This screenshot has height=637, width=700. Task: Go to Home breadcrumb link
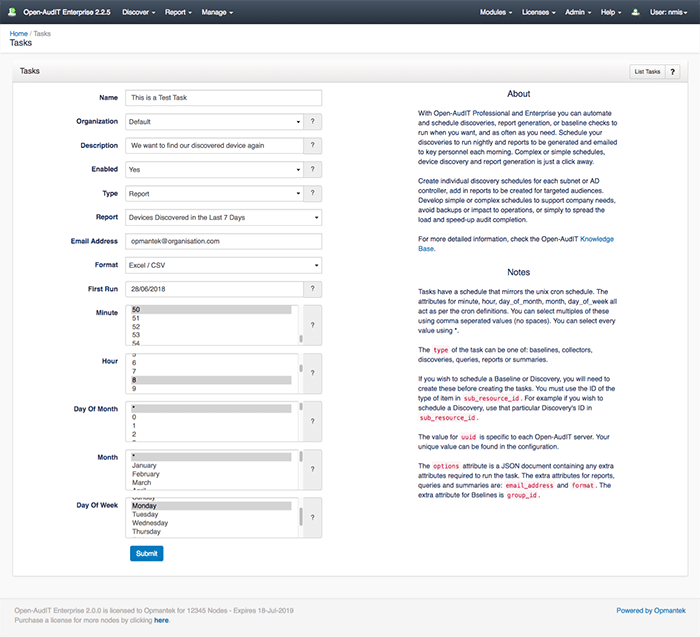pos(19,33)
